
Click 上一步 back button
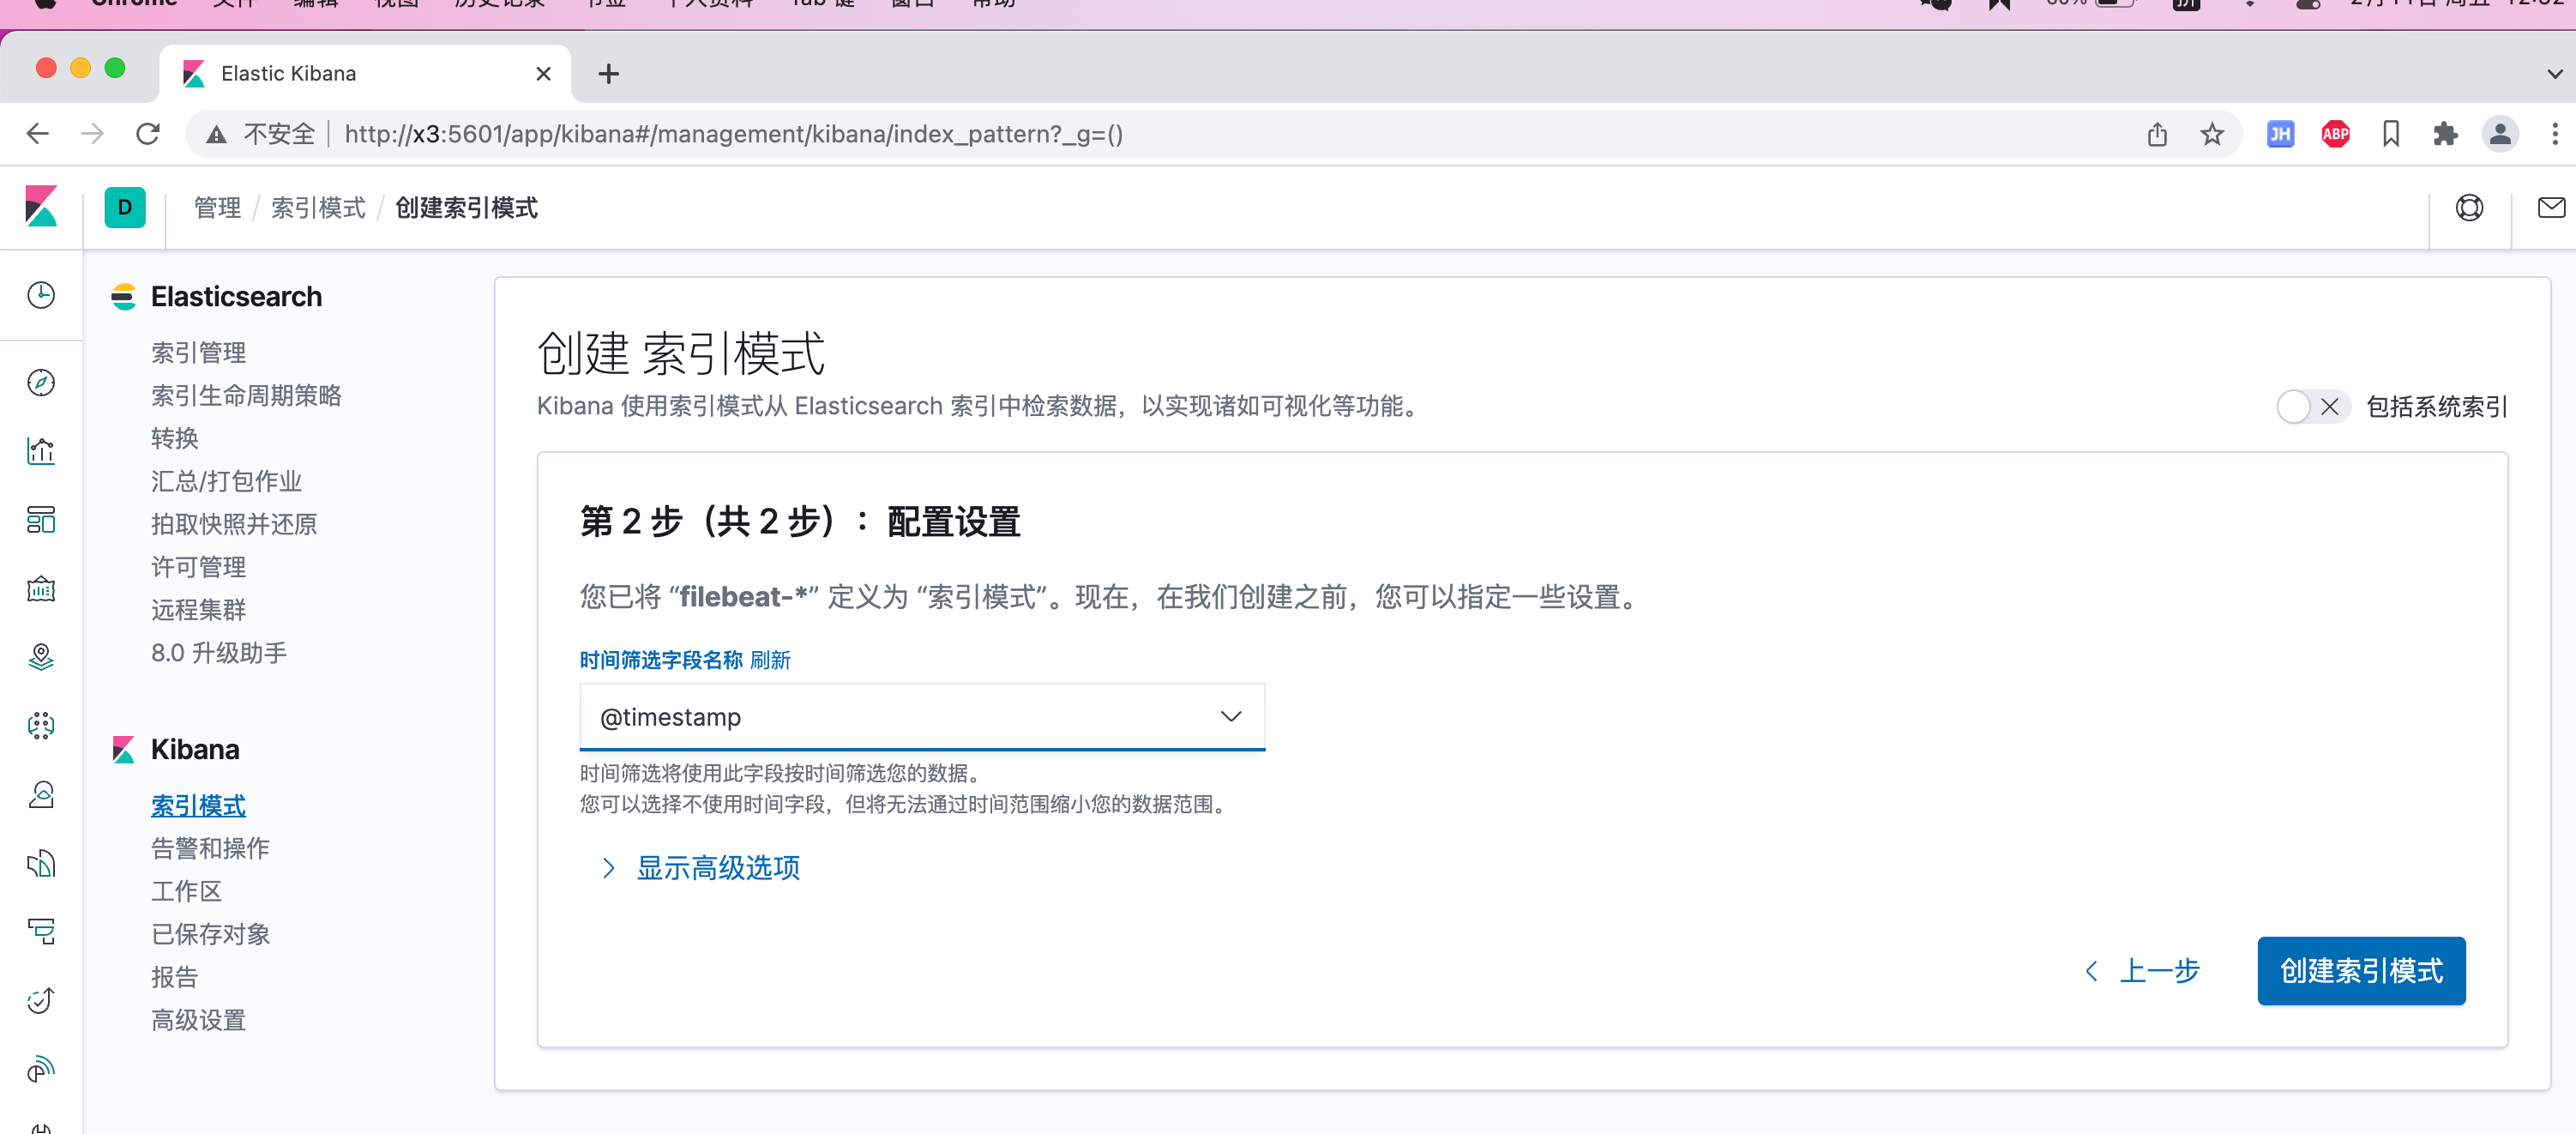pos(2142,970)
